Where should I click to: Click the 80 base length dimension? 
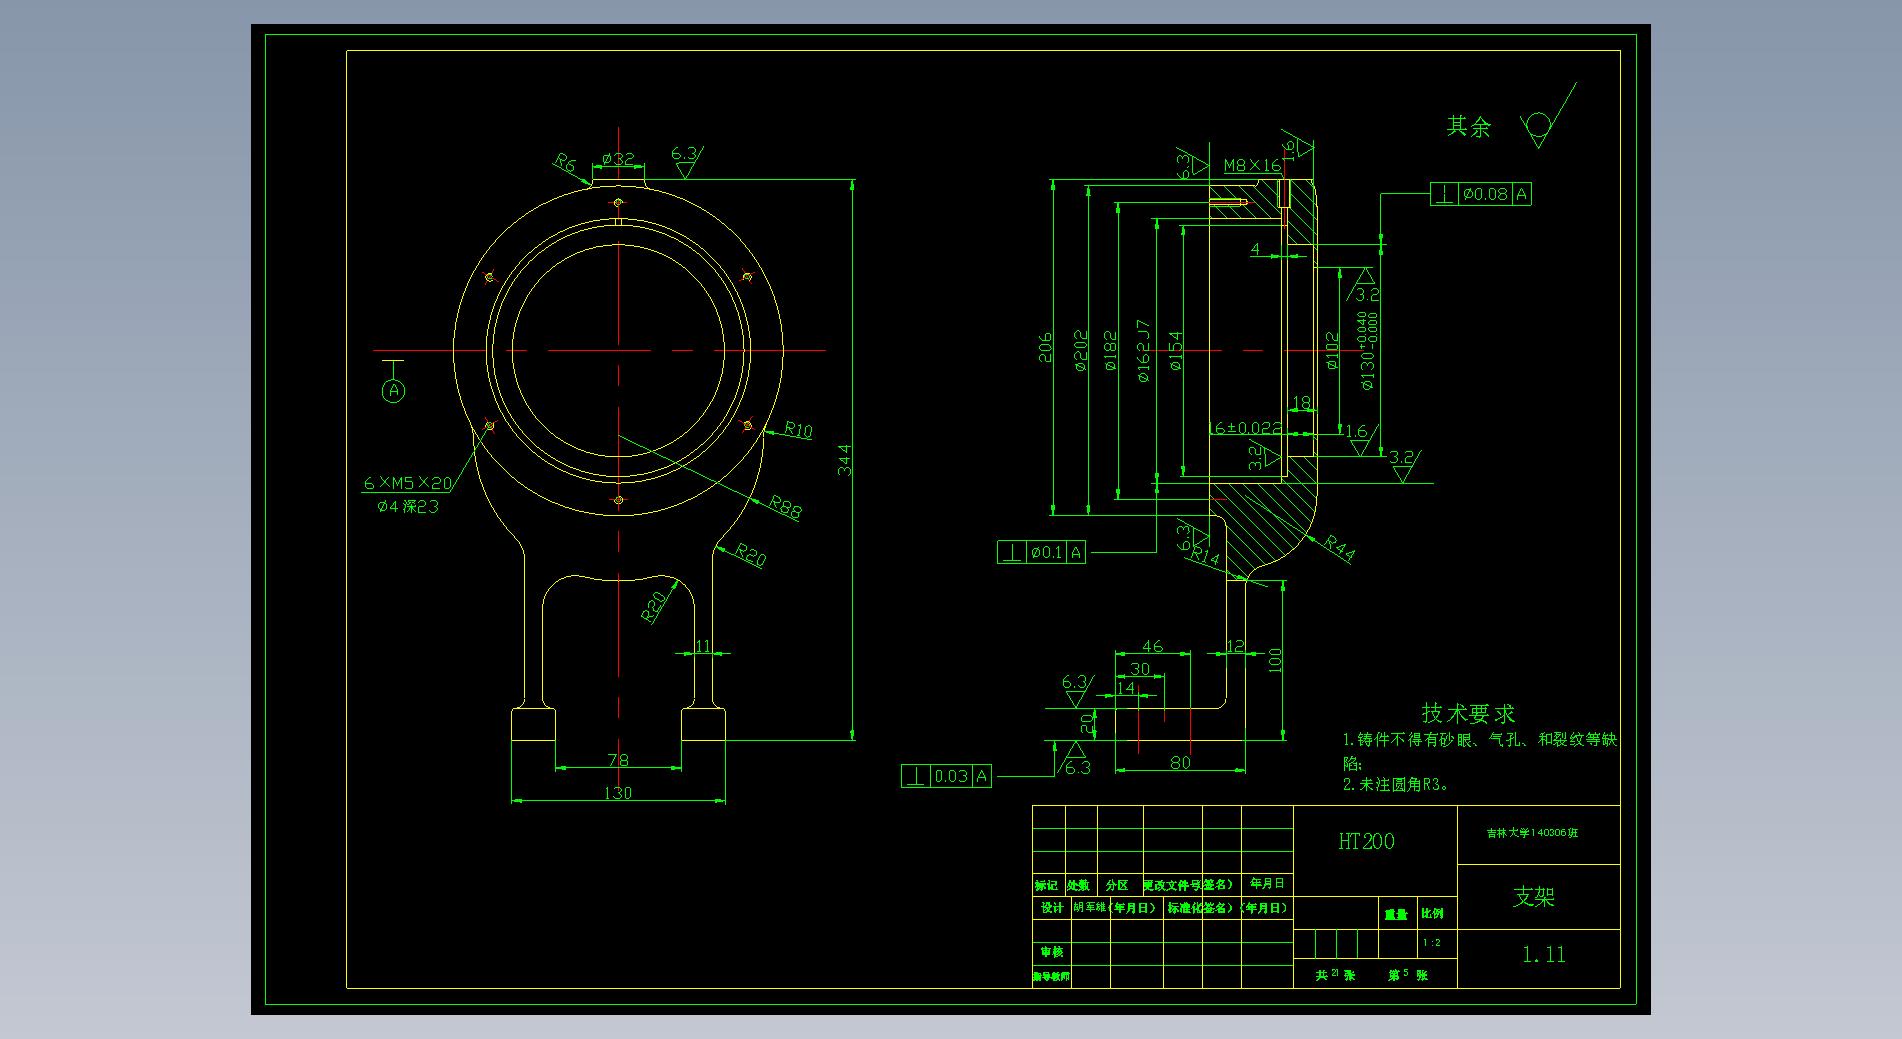[x=1180, y=763]
